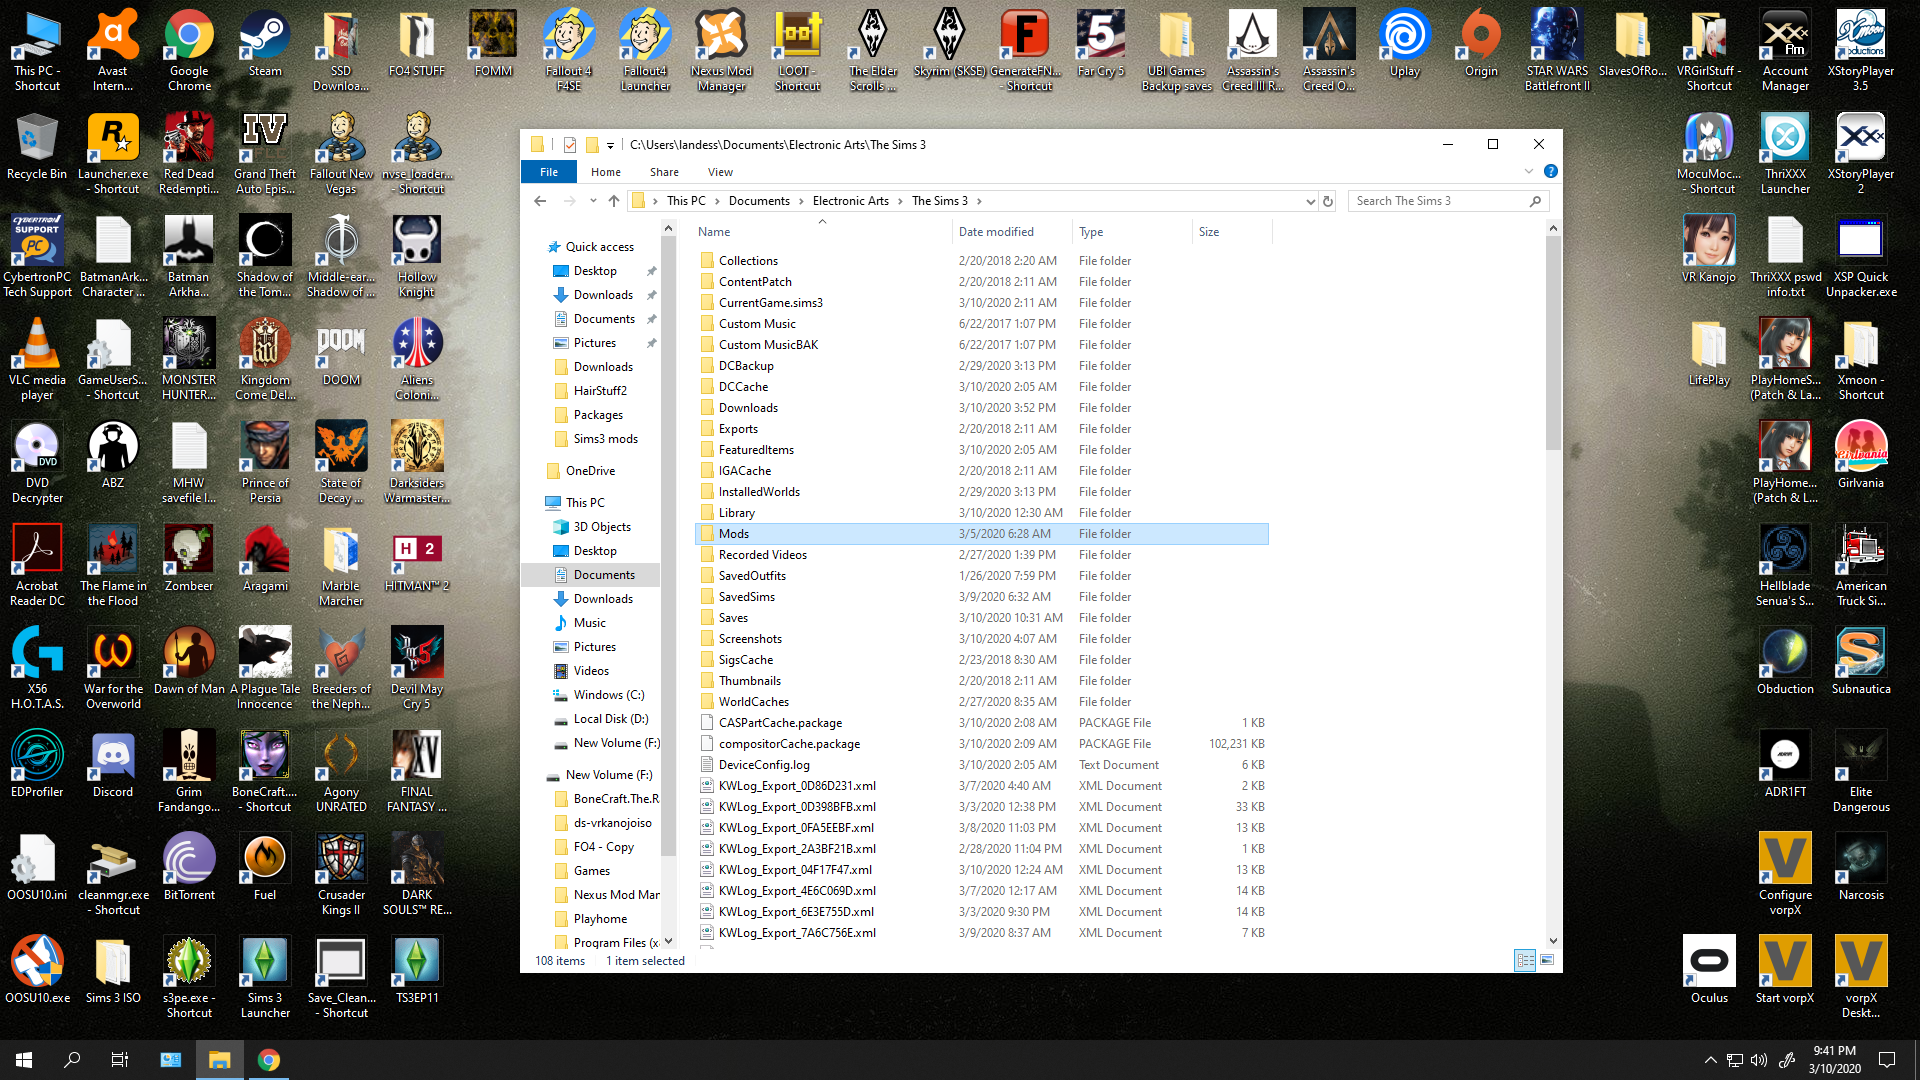Open the BitTorrent desktop shortcut
1920x1080 pixels.
pyautogui.click(x=189, y=869)
